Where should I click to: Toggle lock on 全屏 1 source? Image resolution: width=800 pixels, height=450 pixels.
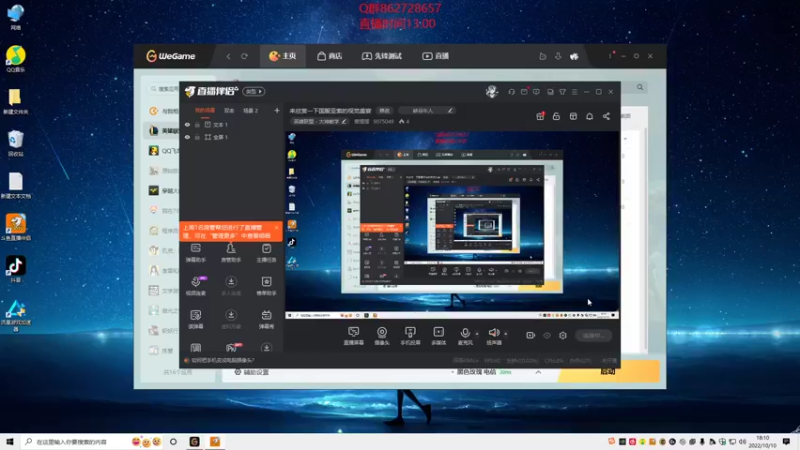197,137
